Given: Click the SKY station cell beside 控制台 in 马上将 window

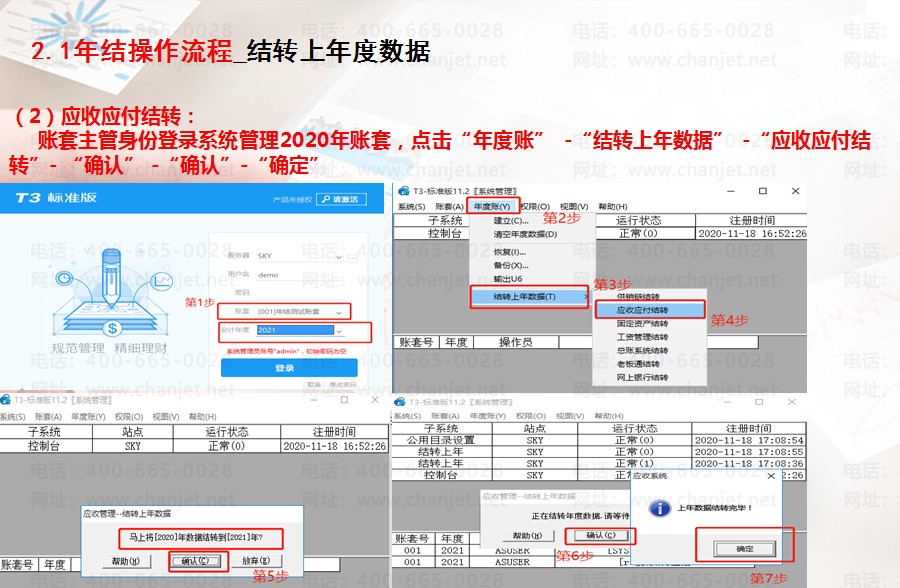Looking at the screenshot, I should pos(133,446).
